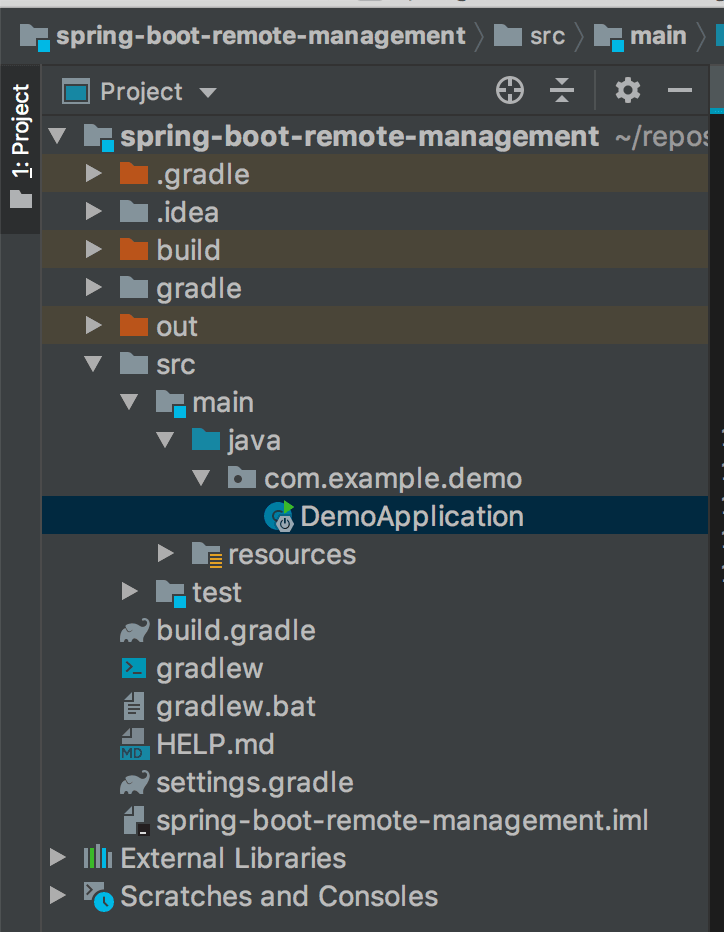The width and height of the screenshot is (724, 932).
Task: Click the Scratches and Consoles icon
Action: [x=98, y=896]
